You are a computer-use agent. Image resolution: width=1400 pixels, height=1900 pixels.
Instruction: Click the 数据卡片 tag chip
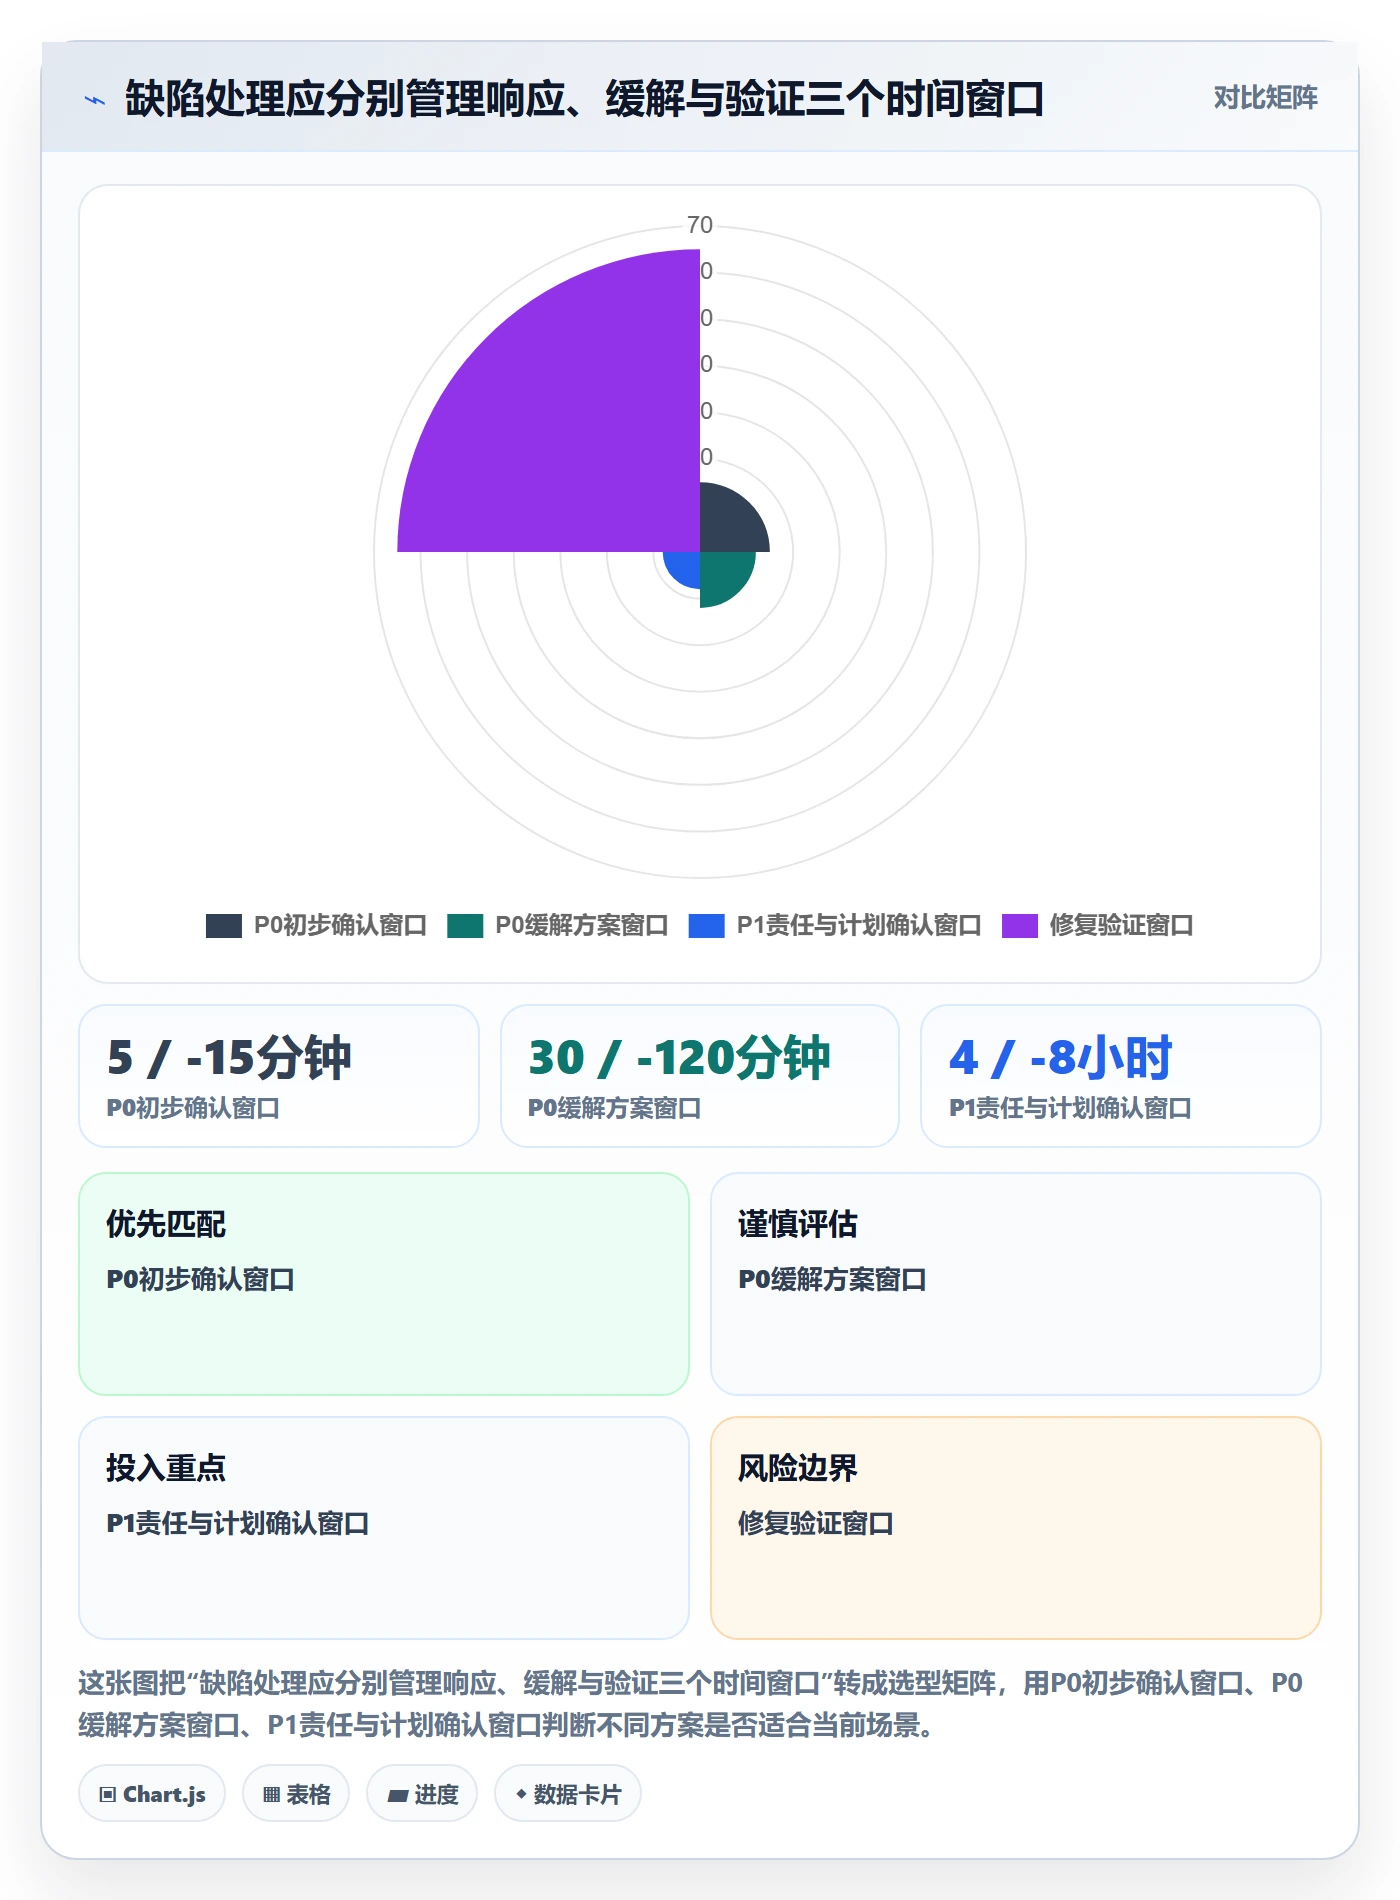click(x=568, y=1794)
